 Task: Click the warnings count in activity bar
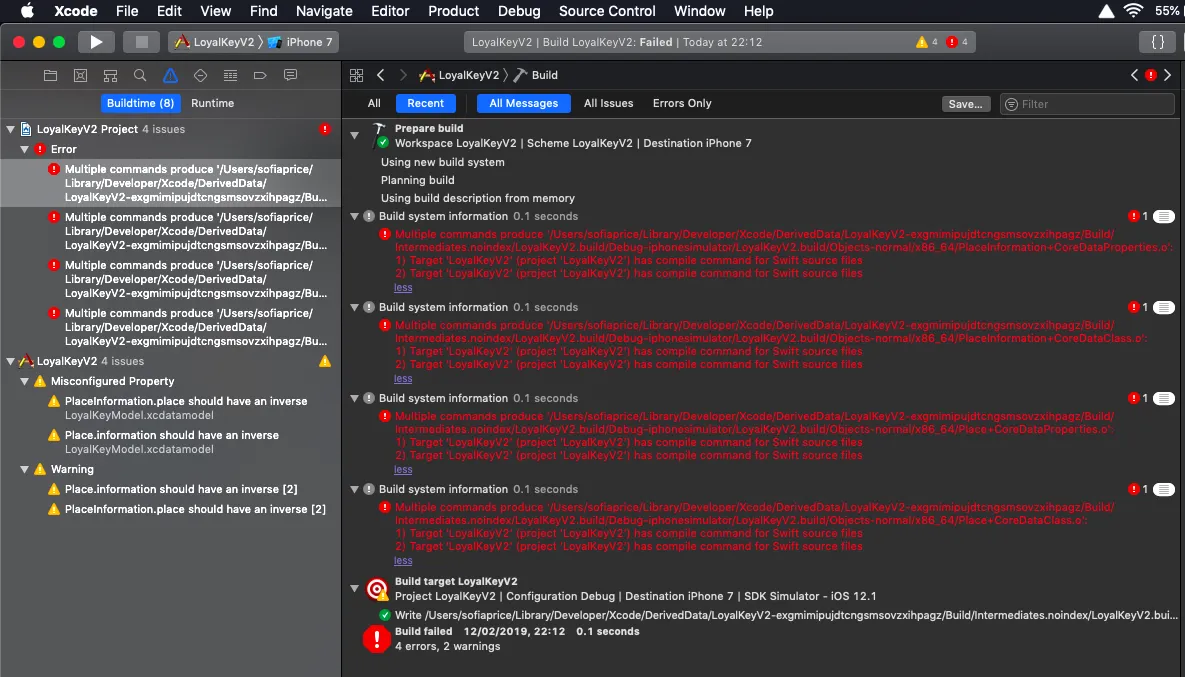click(x=927, y=42)
